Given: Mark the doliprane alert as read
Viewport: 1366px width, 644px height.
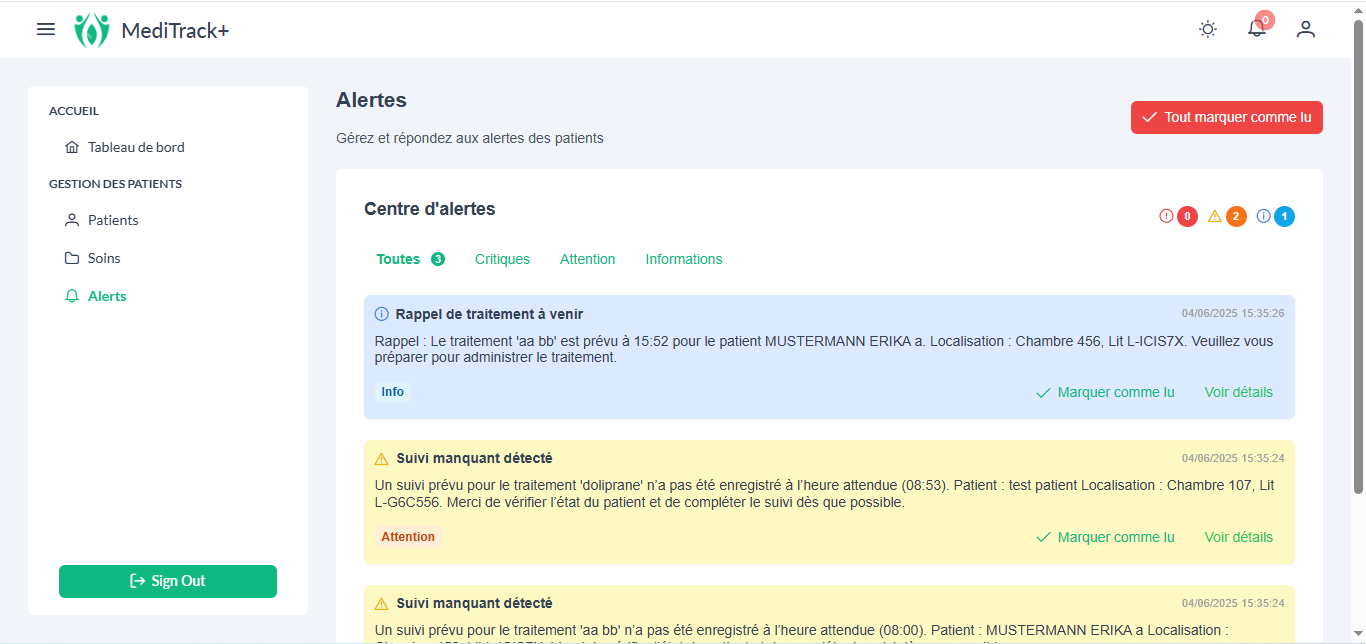Looking at the screenshot, I should 1105,537.
